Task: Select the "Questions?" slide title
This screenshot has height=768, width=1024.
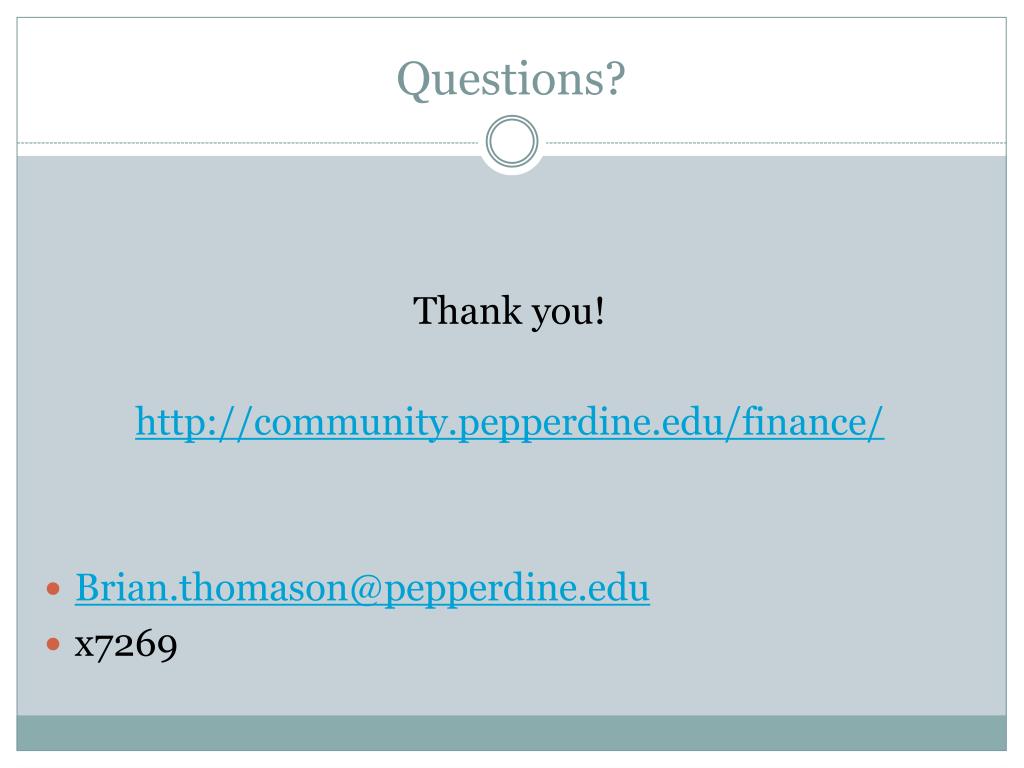Action: (511, 79)
